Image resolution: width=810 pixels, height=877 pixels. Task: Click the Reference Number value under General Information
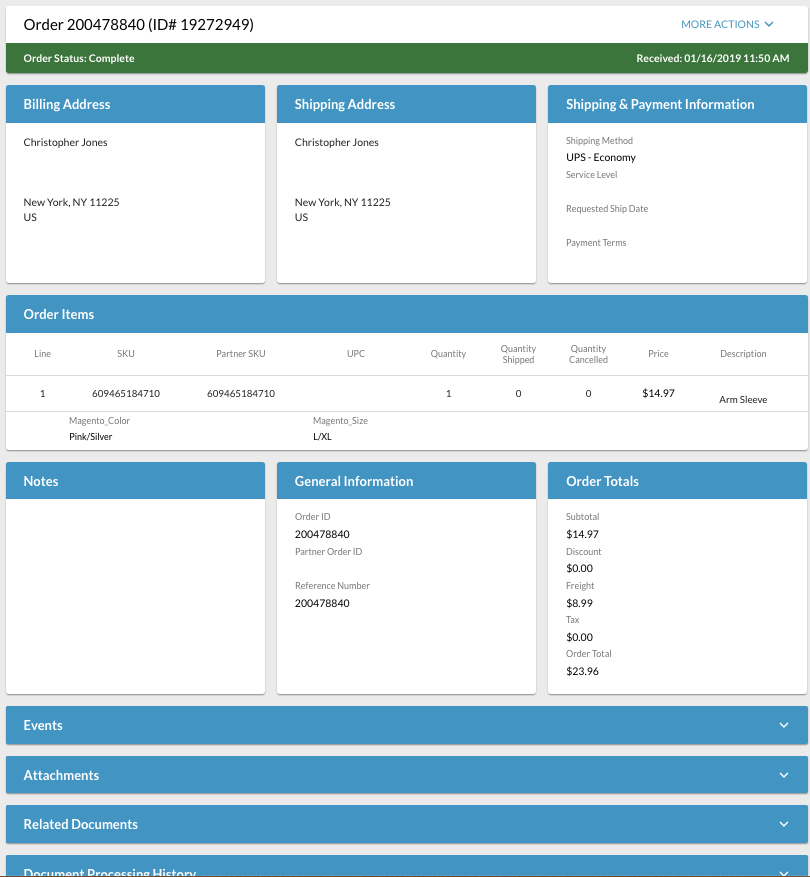click(x=322, y=604)
